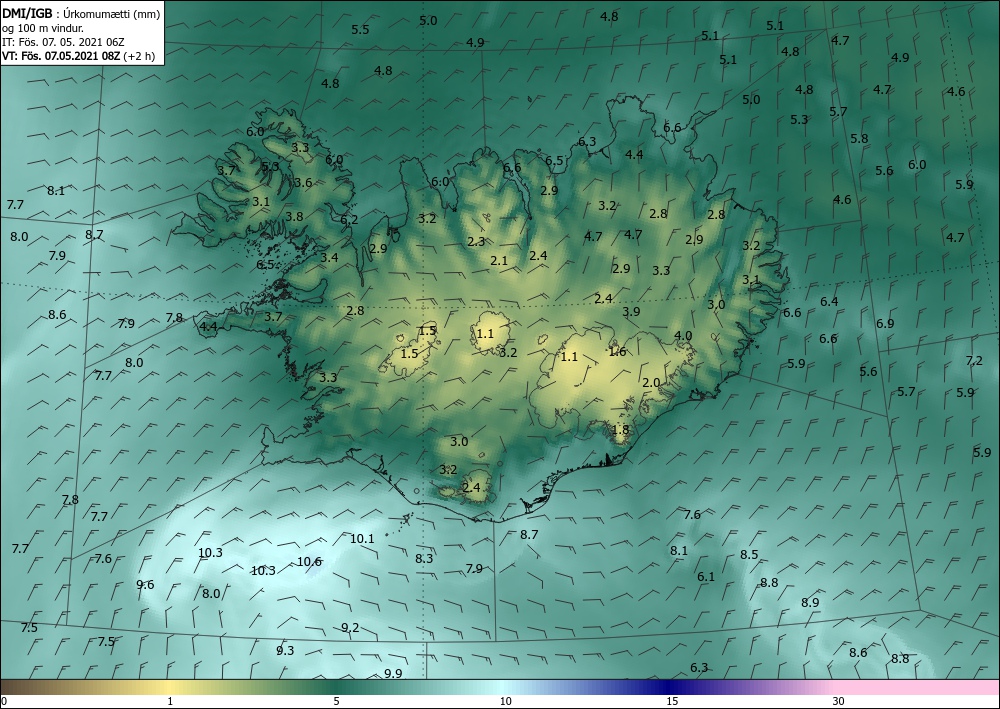Click the yellow part of the color scale near 1
Screen dimensions: 1000x709
[170, 687]
